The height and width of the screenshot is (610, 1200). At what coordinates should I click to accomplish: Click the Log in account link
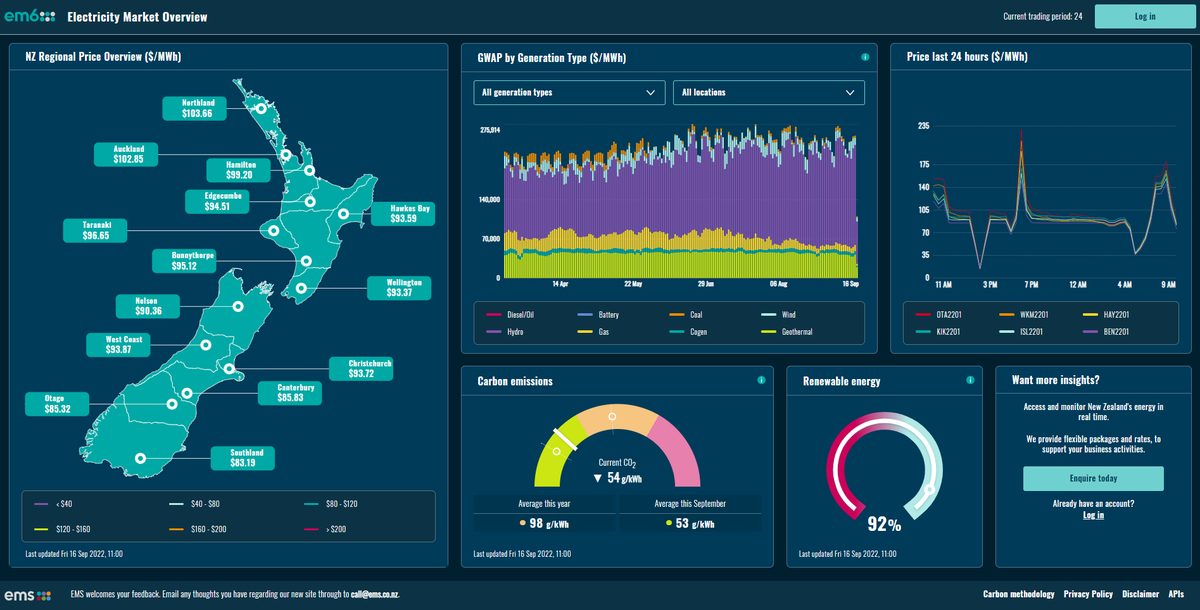[x=1092, y=514]
